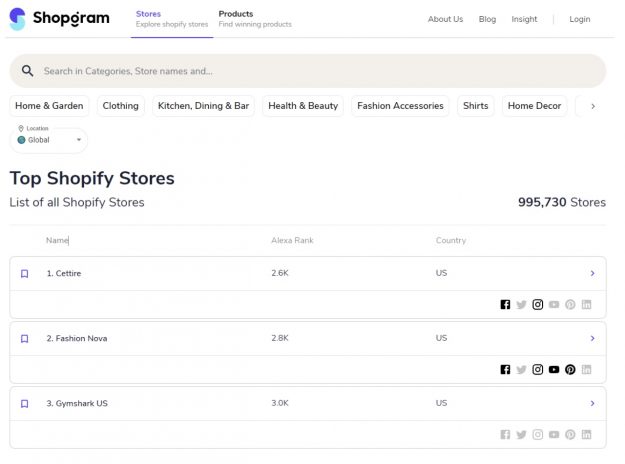Filter by Fashion Accessories category
The width and height of the screenshot is (625, 464).
[400, 106]
